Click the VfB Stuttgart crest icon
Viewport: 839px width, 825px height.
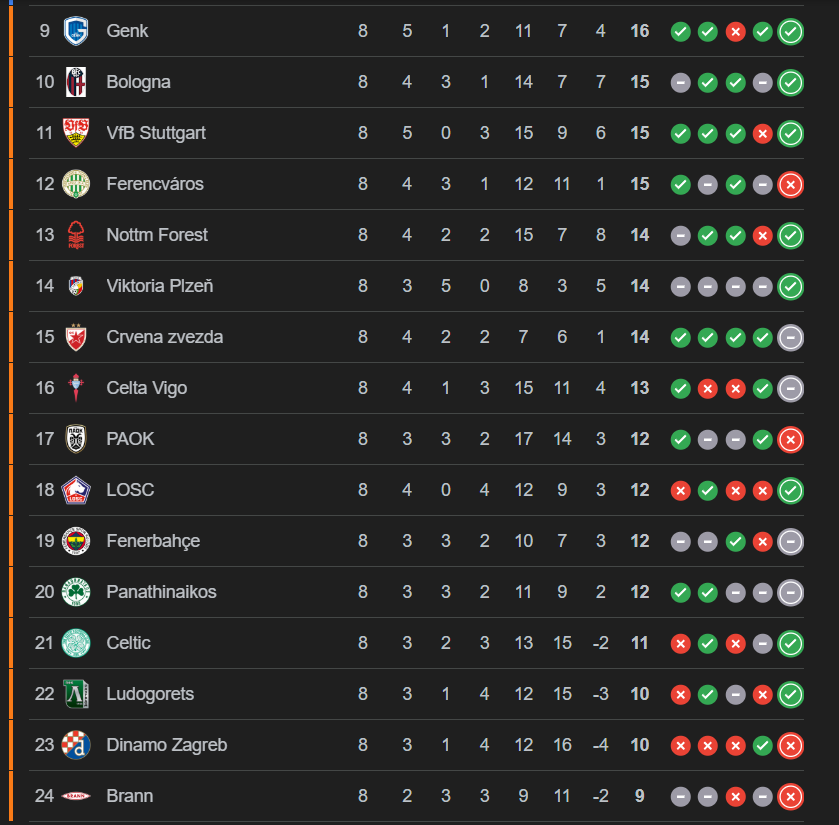(76, 133)
